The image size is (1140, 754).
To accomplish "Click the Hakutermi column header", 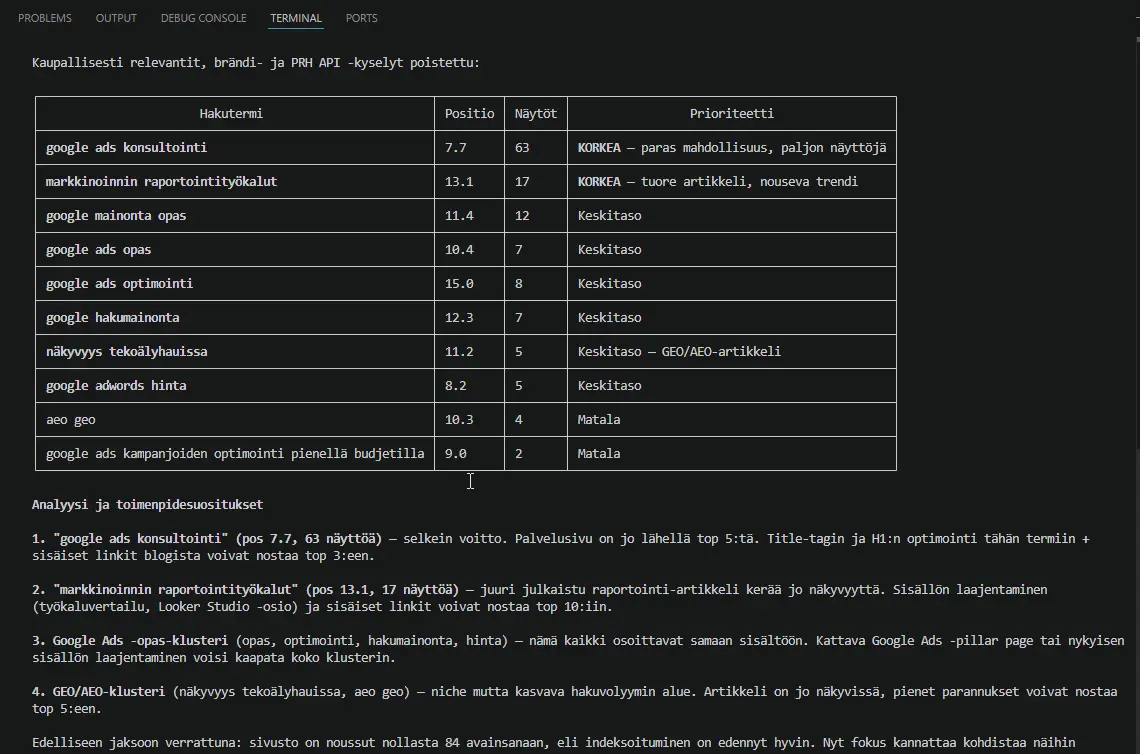I will [x=231, y=114].
